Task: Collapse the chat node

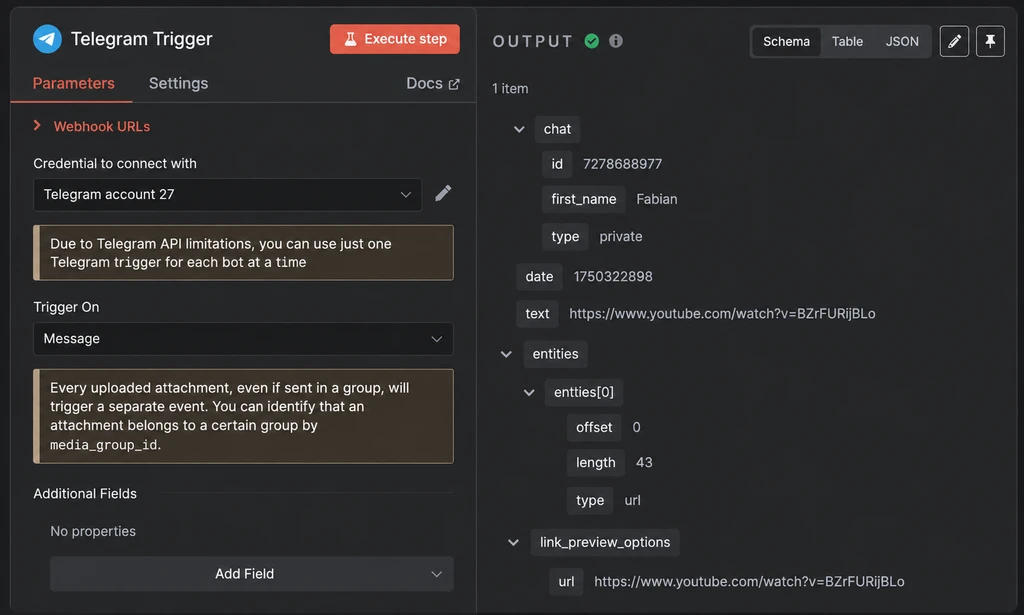Action: coord(519,129)
